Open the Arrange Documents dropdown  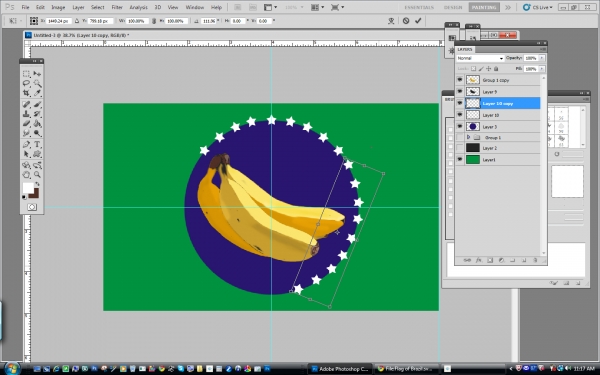(318, 7)
